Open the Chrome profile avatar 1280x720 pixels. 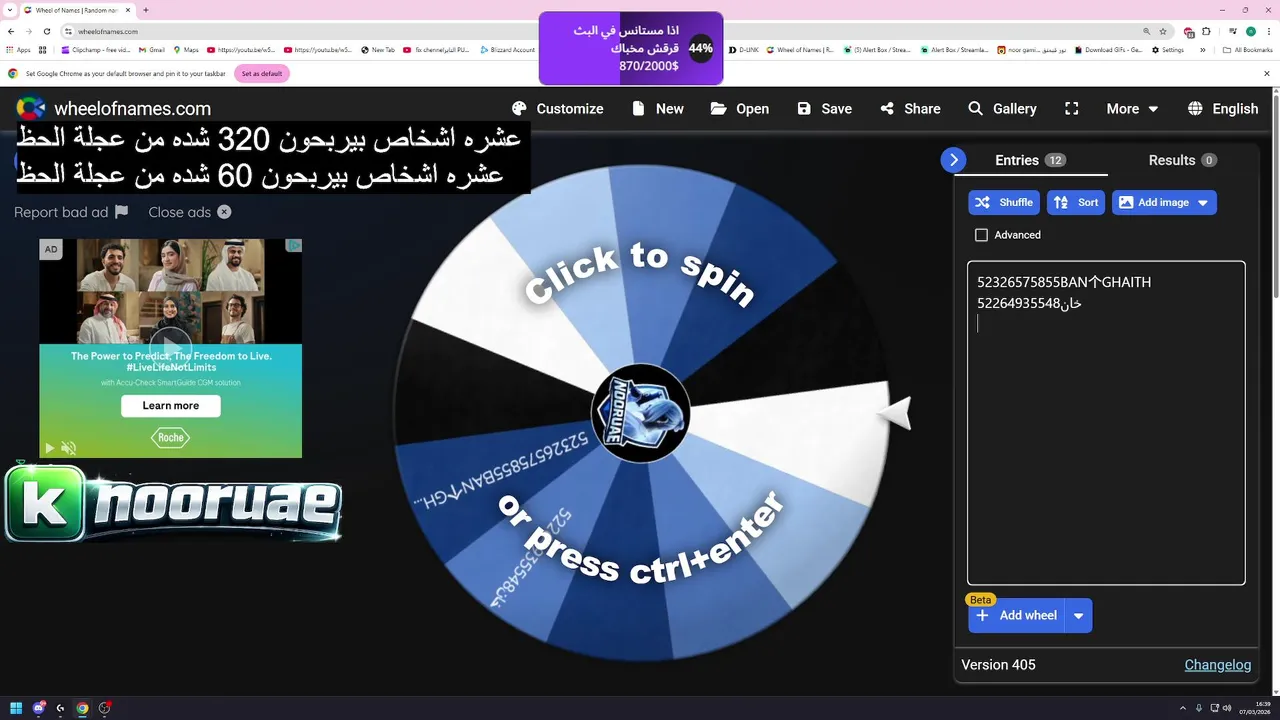(x=1250, y=31)
